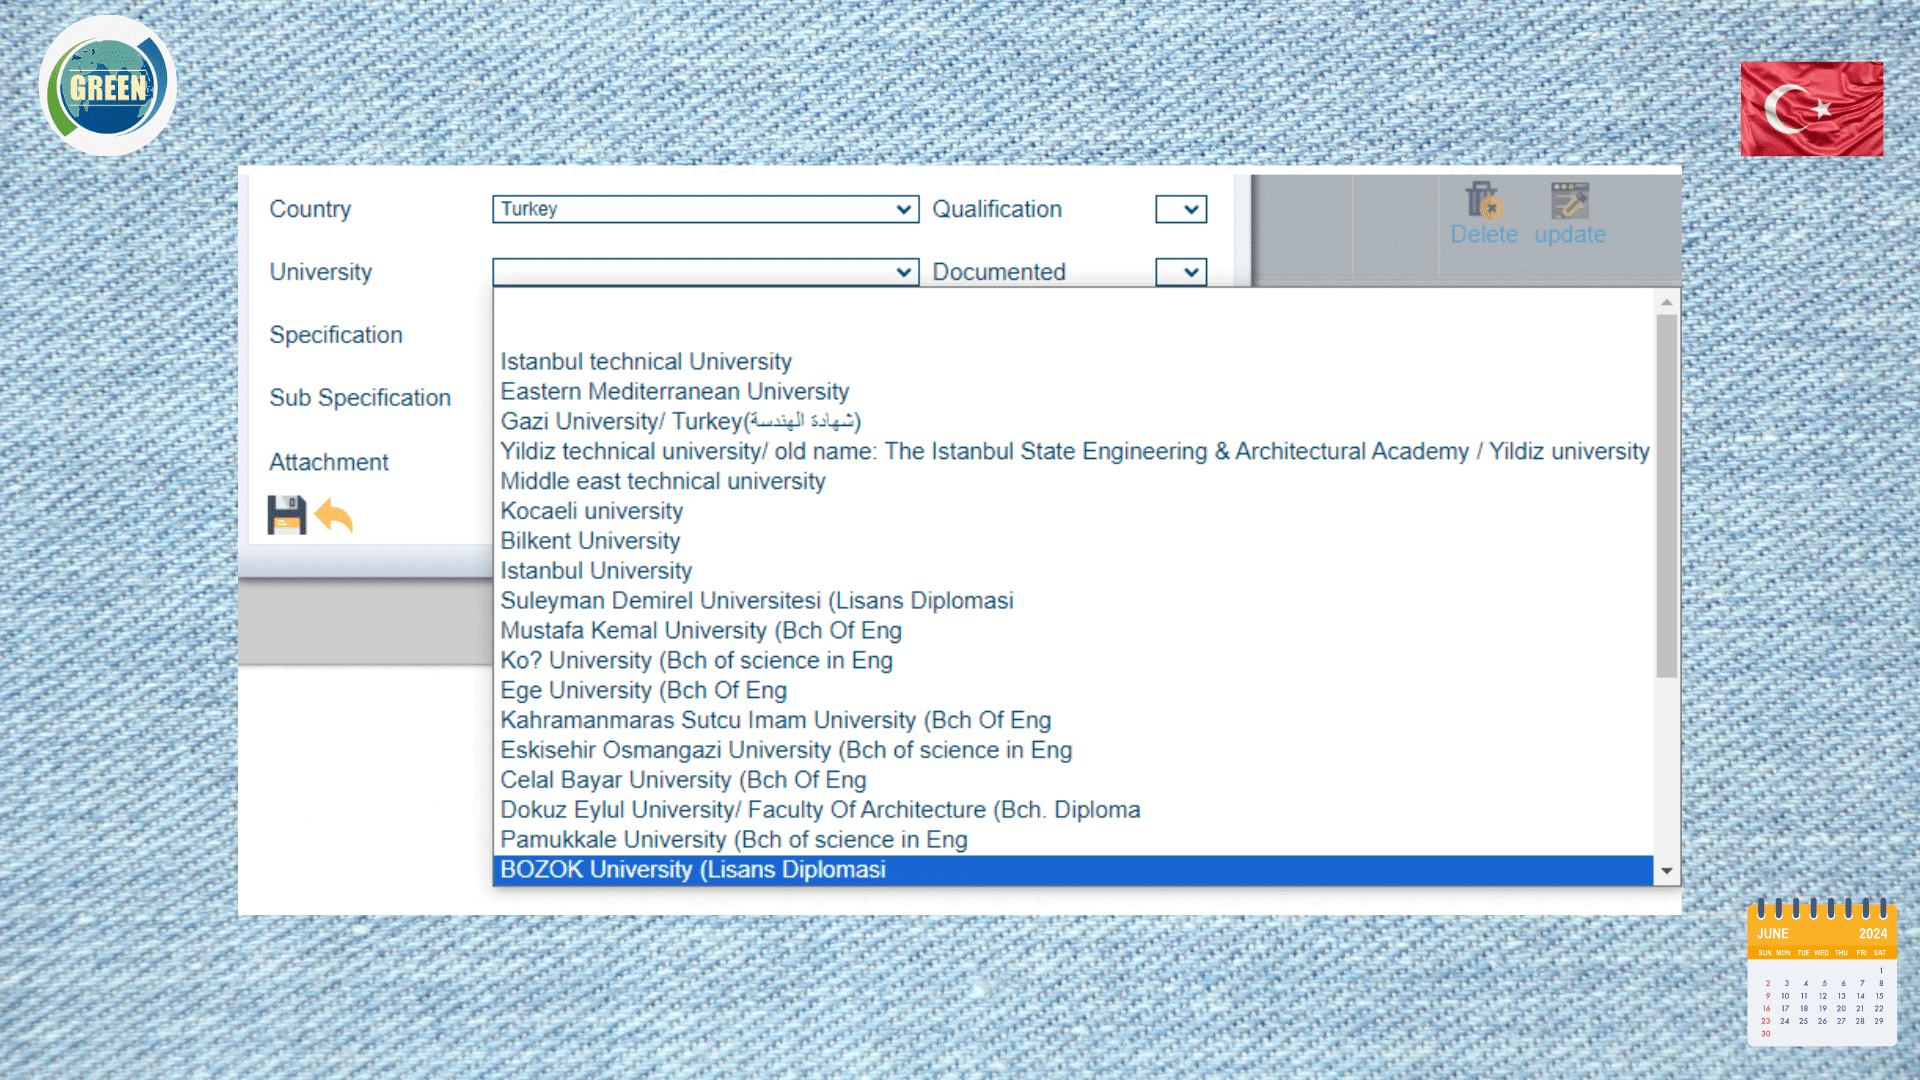This screenshot has width=1920, height=1080.
Task: Expand the Qualification dropdown
Action: 1181,209
